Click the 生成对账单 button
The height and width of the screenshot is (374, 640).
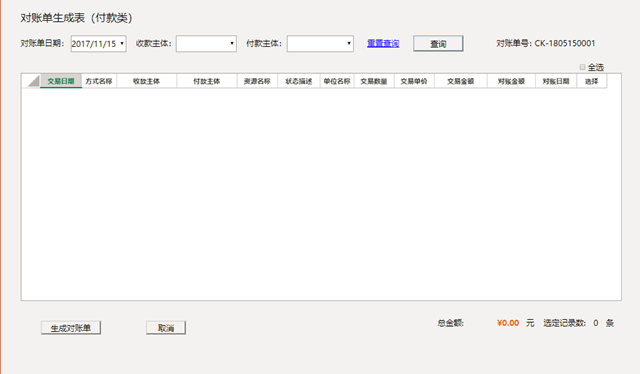[71, 328]
